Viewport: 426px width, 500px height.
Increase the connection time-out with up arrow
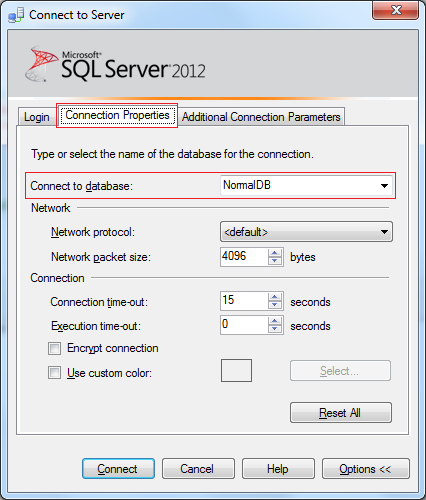[x=275, y=297]
